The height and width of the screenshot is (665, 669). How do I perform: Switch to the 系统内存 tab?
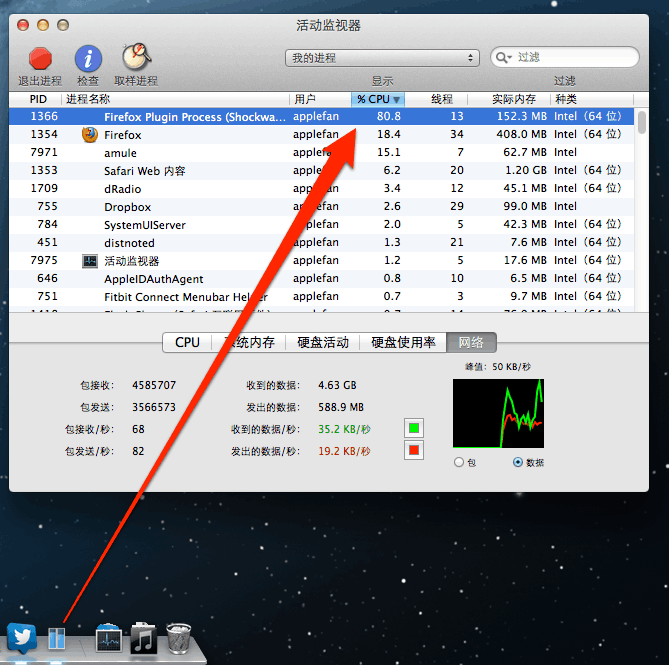[249, 342]
